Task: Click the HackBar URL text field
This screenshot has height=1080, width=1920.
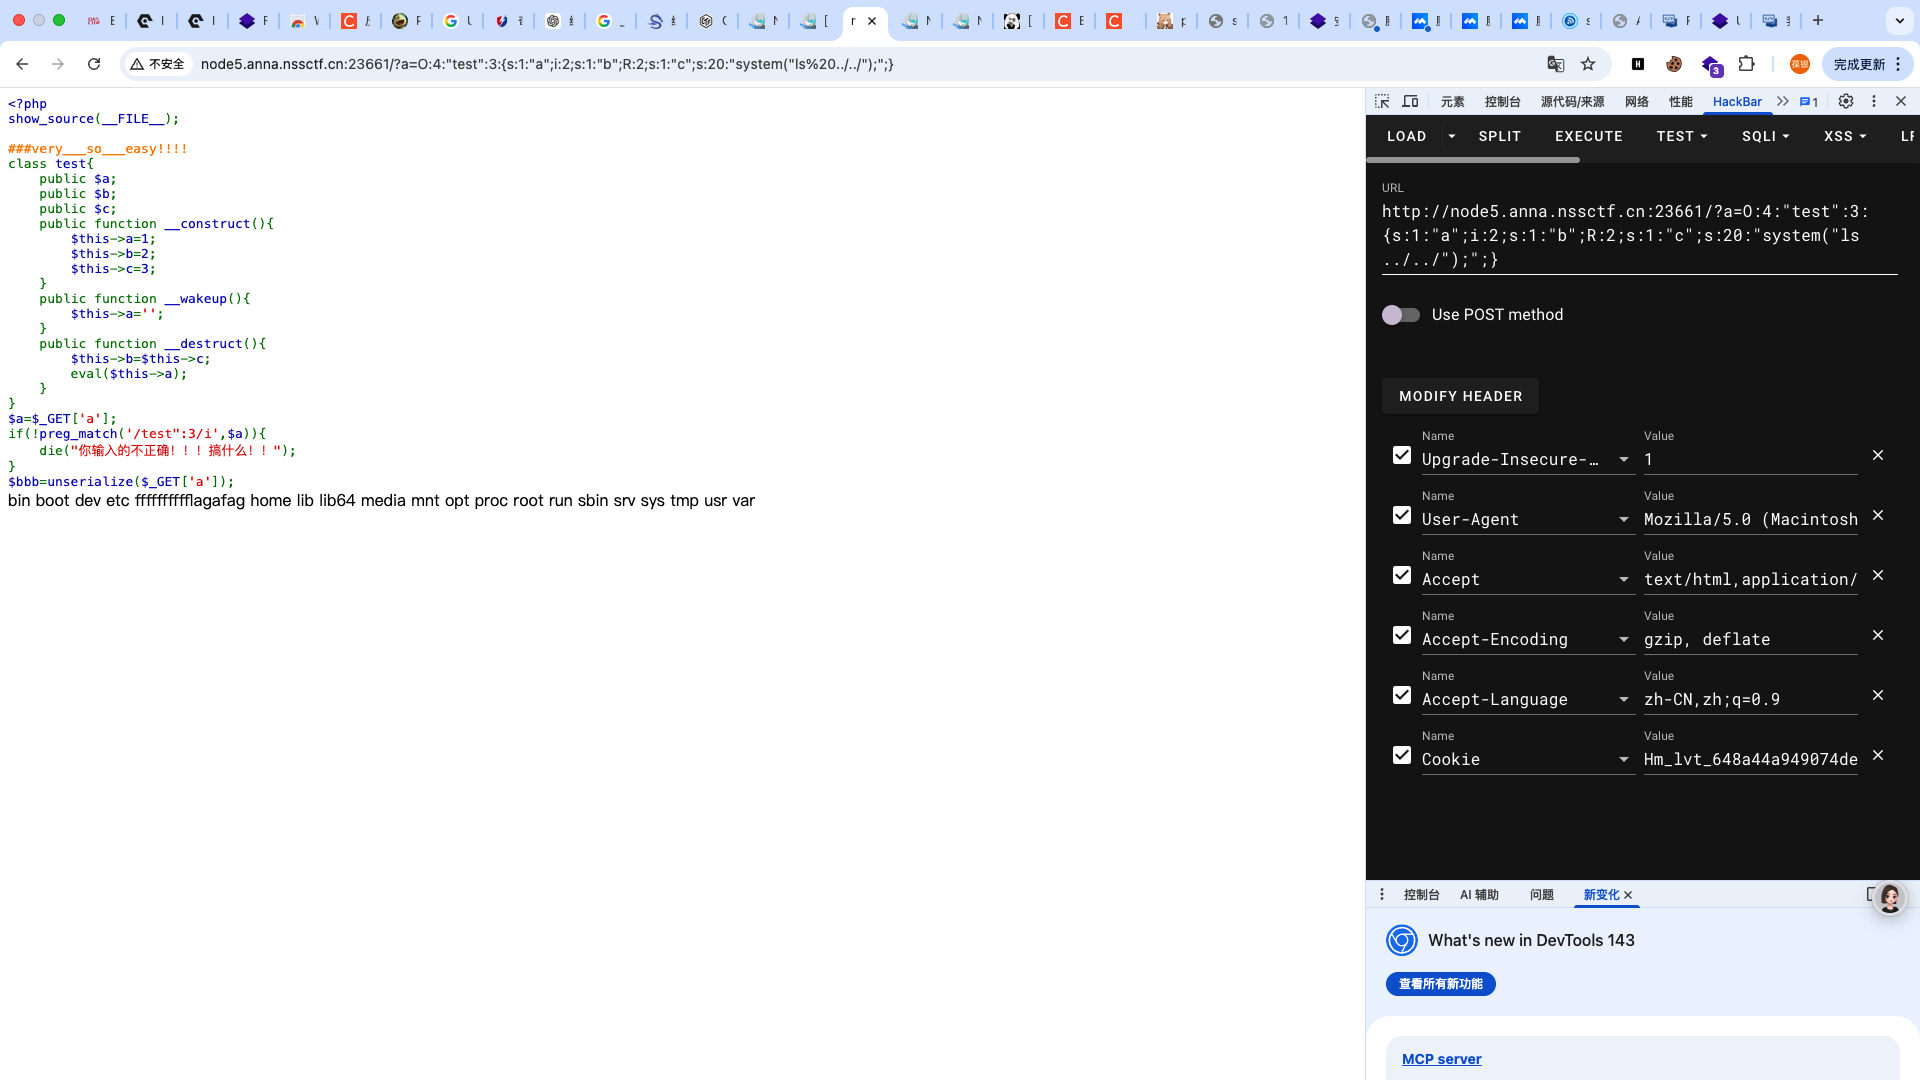Action: pyautogui.click(x=1639, y=236)
